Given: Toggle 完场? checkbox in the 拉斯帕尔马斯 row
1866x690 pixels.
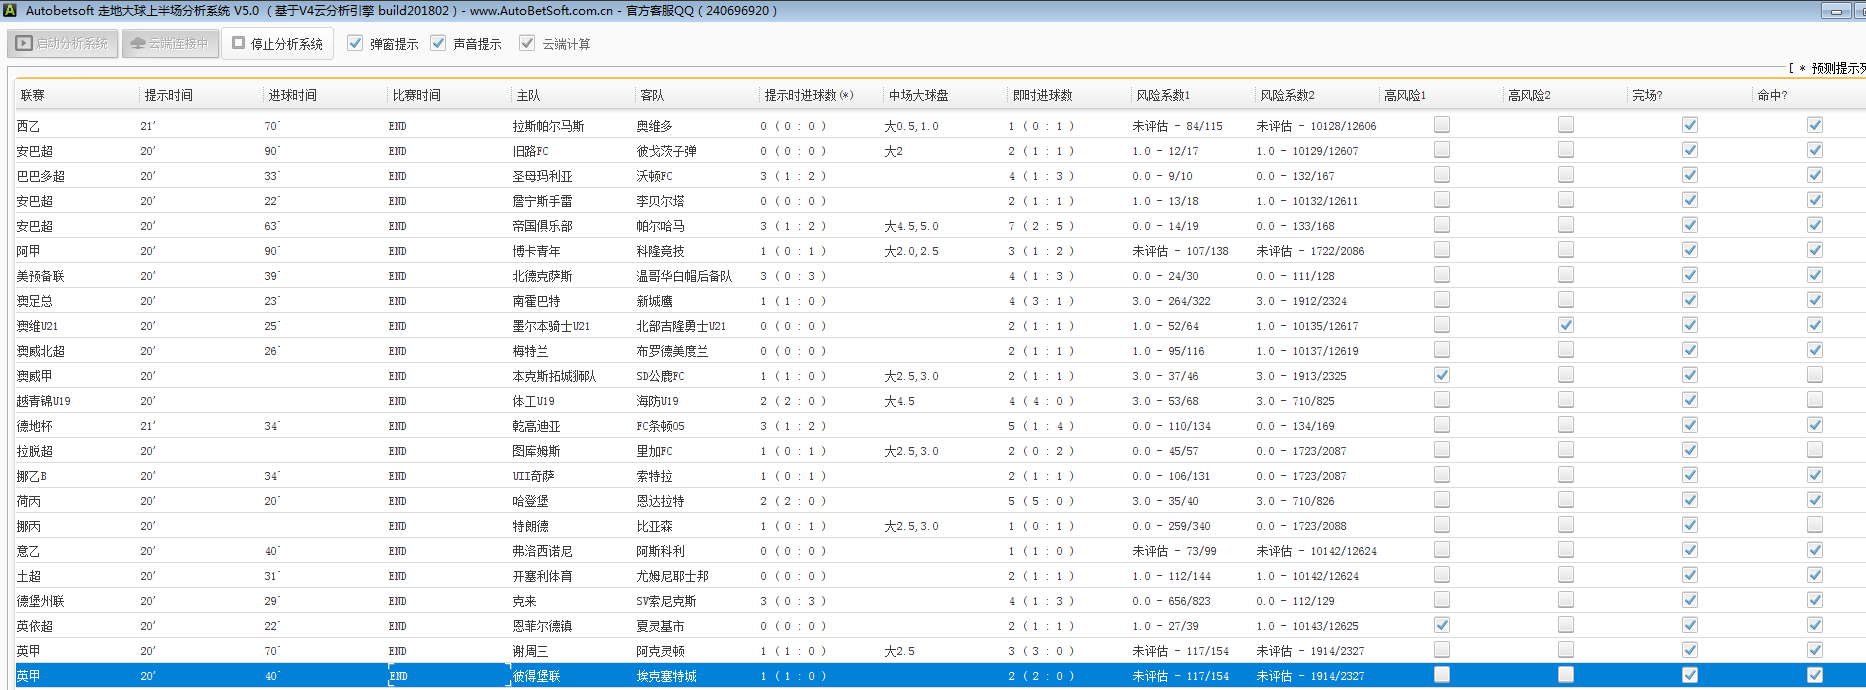Looking at the screenshot, I should coord(1689,125).
